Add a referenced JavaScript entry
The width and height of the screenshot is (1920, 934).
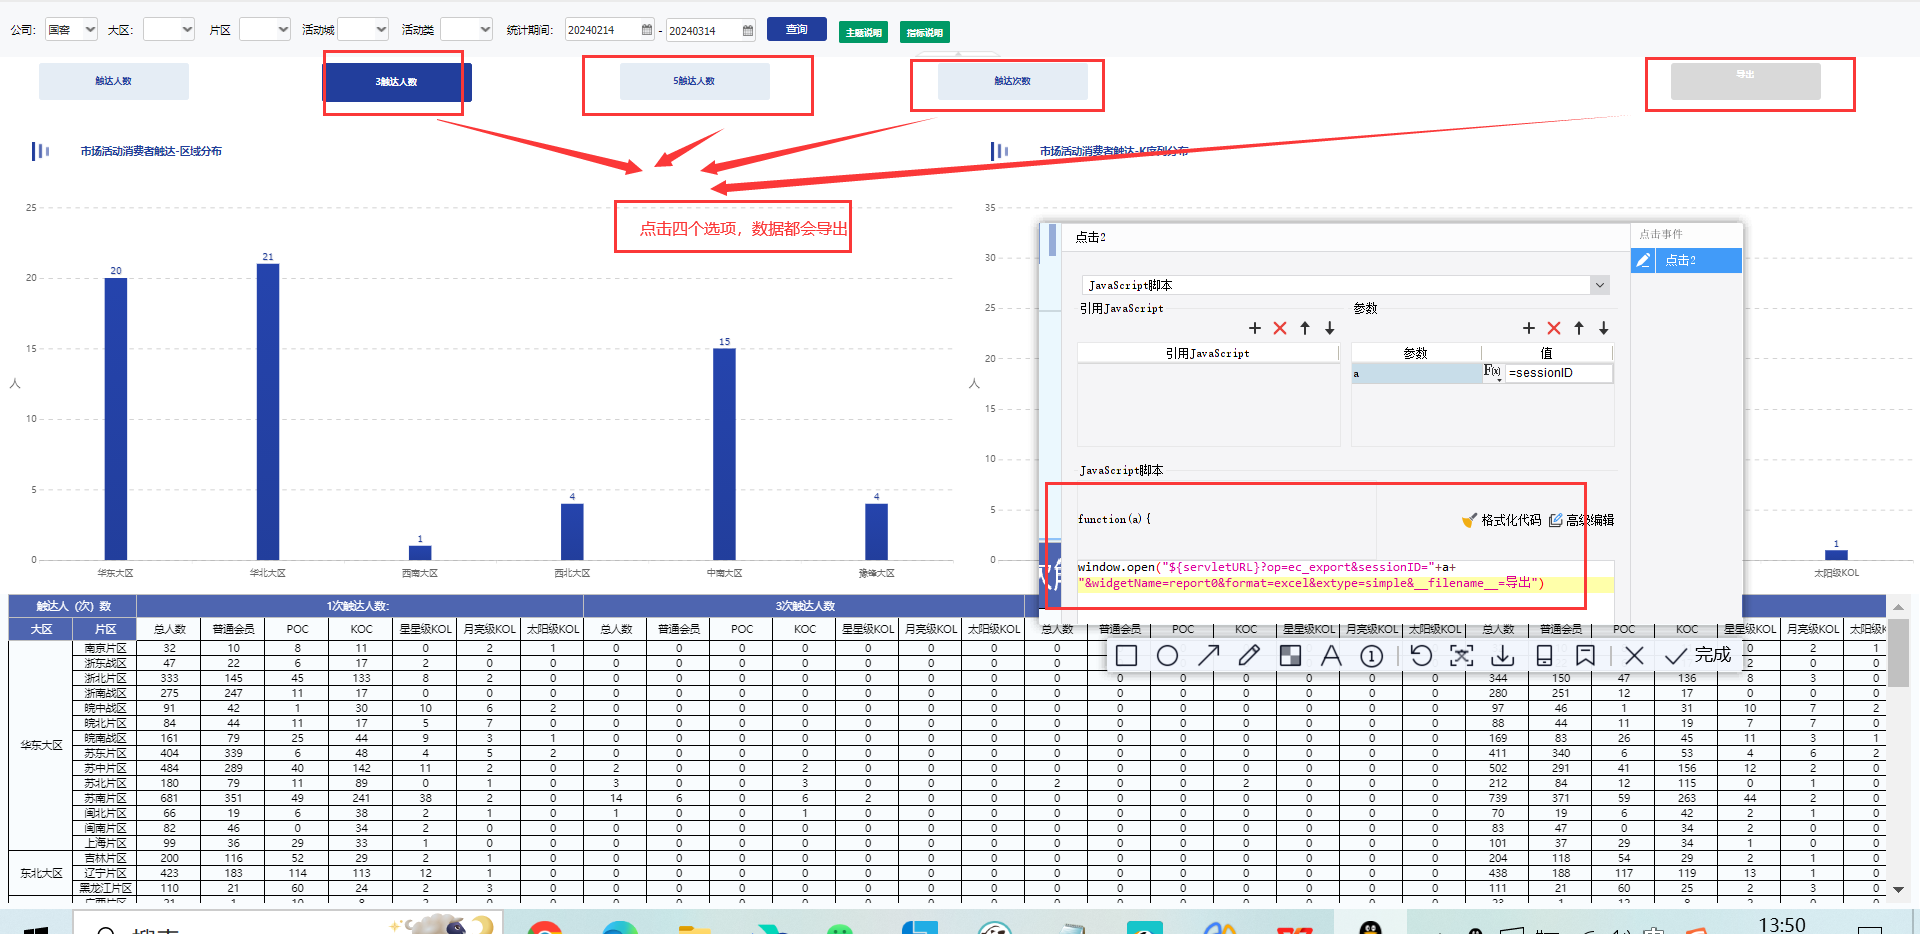click(x=1255, y=328)
